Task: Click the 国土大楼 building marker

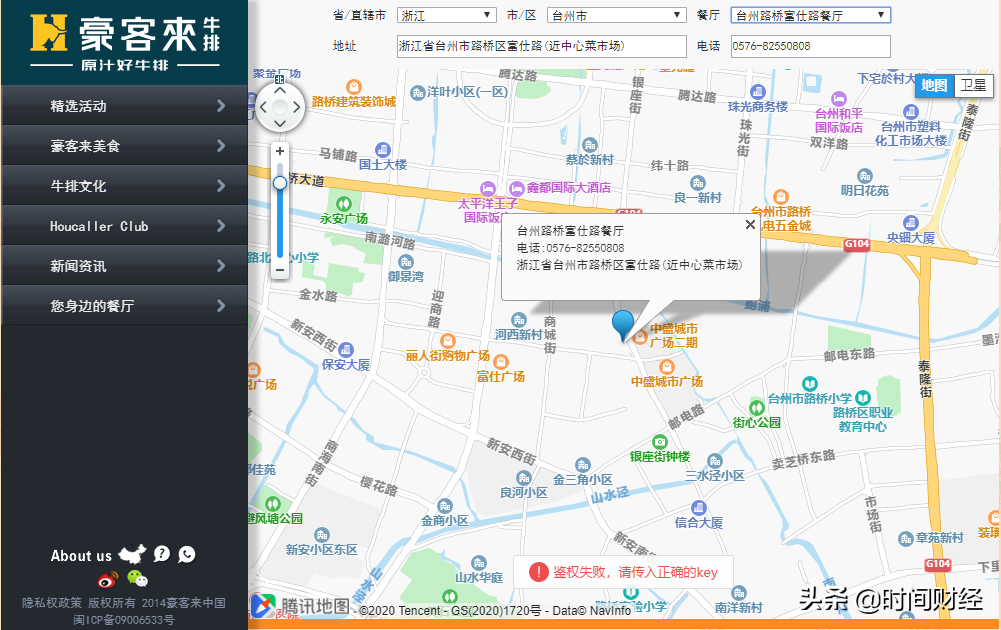Action: (382, 149)
